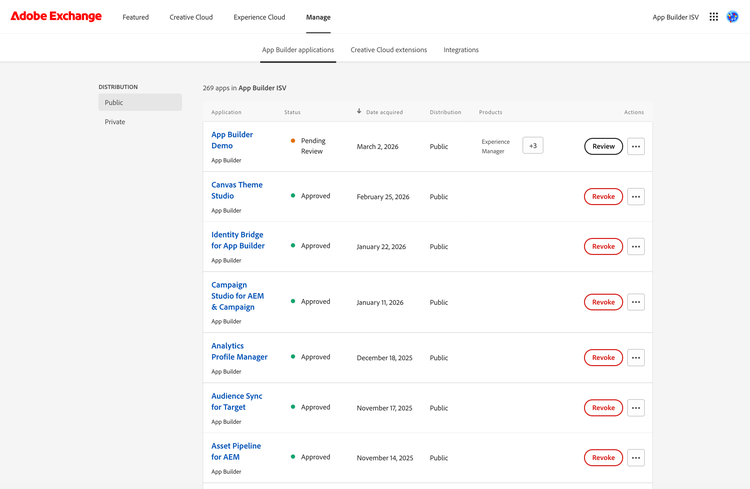Open the Experience Cloud menu
The image size is (750, 489).
pos(259,17)
